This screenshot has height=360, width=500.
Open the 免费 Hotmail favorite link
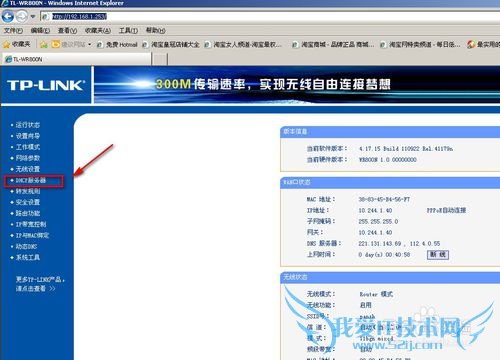point(117,44)
